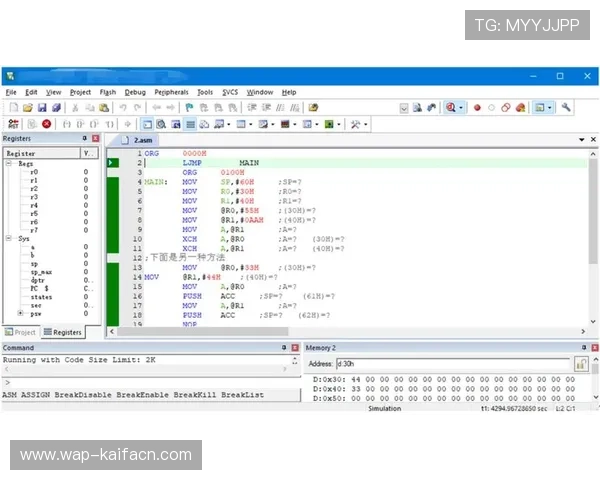Click the Reset CPU icon in debug toolbar

coord(14,124)
